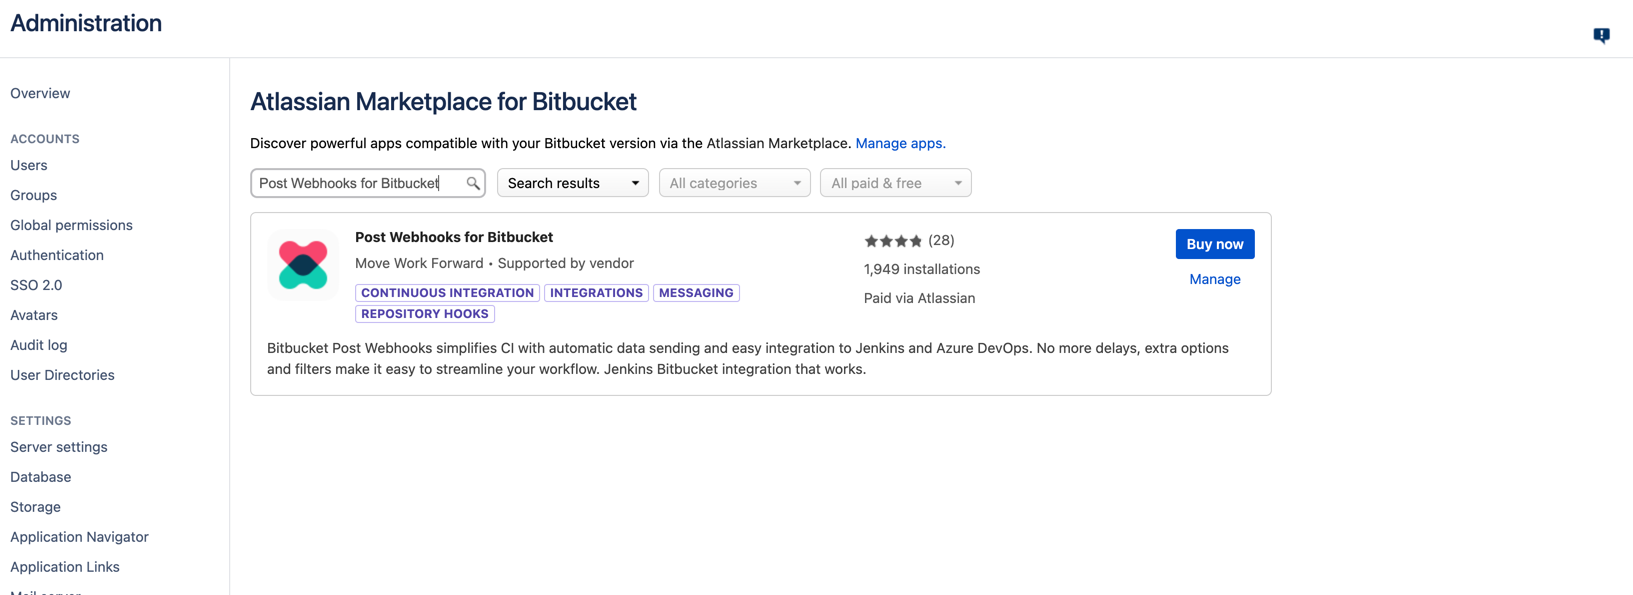Open the Manage apps link
This screenshot has width=1633, height=595.
tap(900, 143)
